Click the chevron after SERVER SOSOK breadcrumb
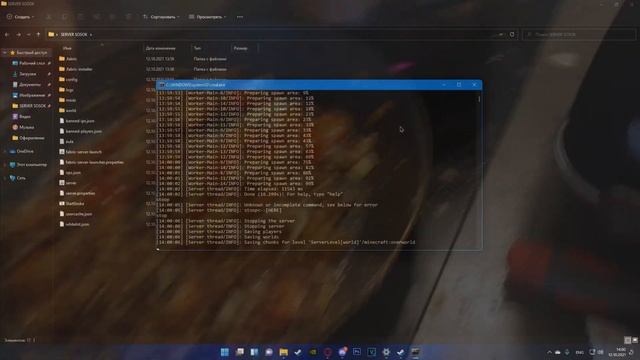Viewport: 640px width, 360px height. (91, 35)
